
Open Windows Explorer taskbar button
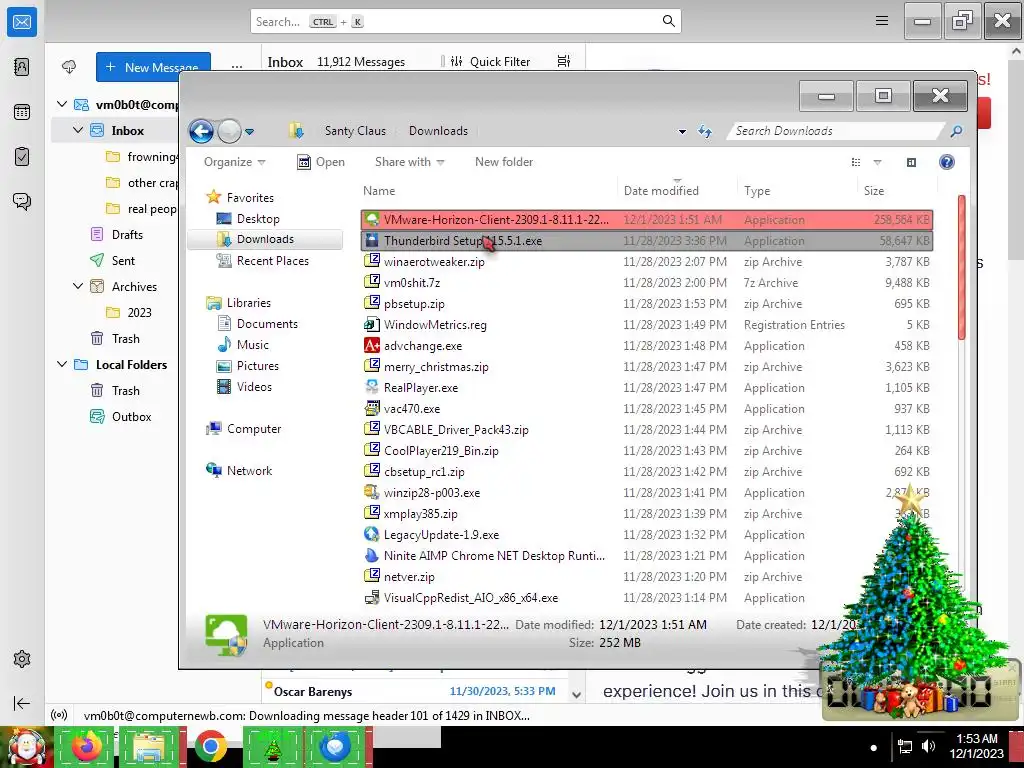coord(149,746)
